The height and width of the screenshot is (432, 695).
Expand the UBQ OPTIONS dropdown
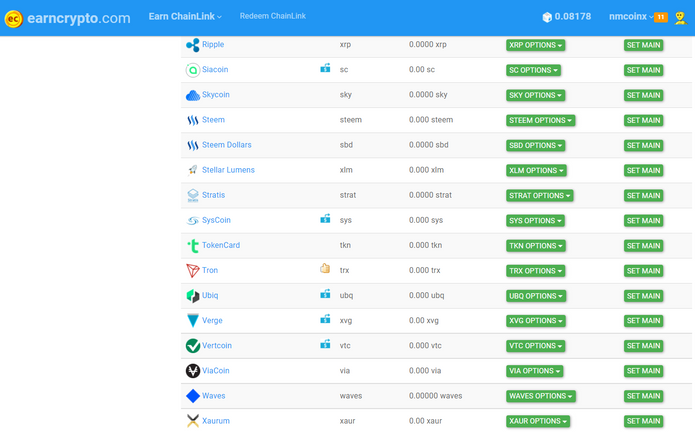pyautogui.click(x=535, y=296)
